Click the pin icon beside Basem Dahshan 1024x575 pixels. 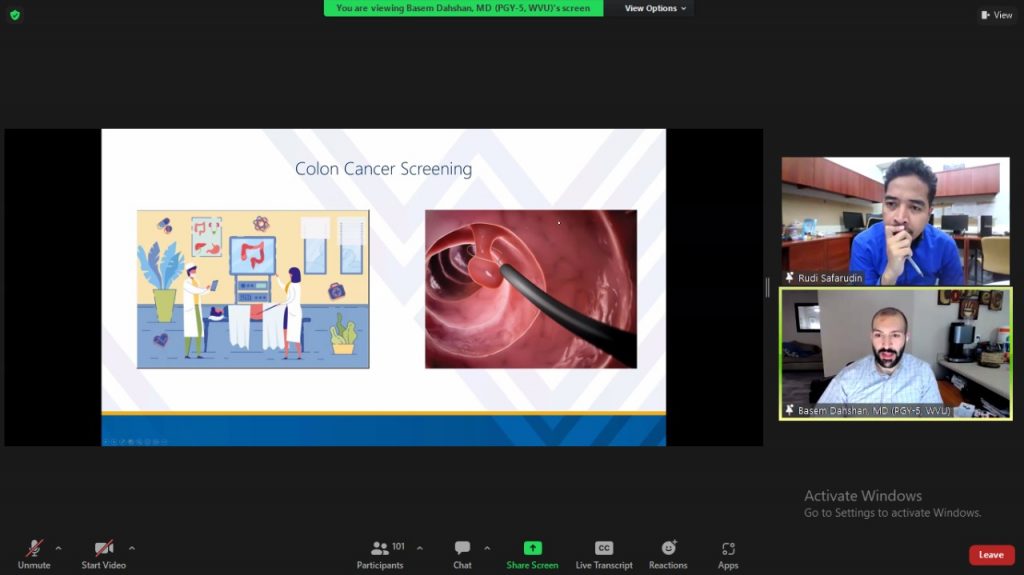[790, 410]
